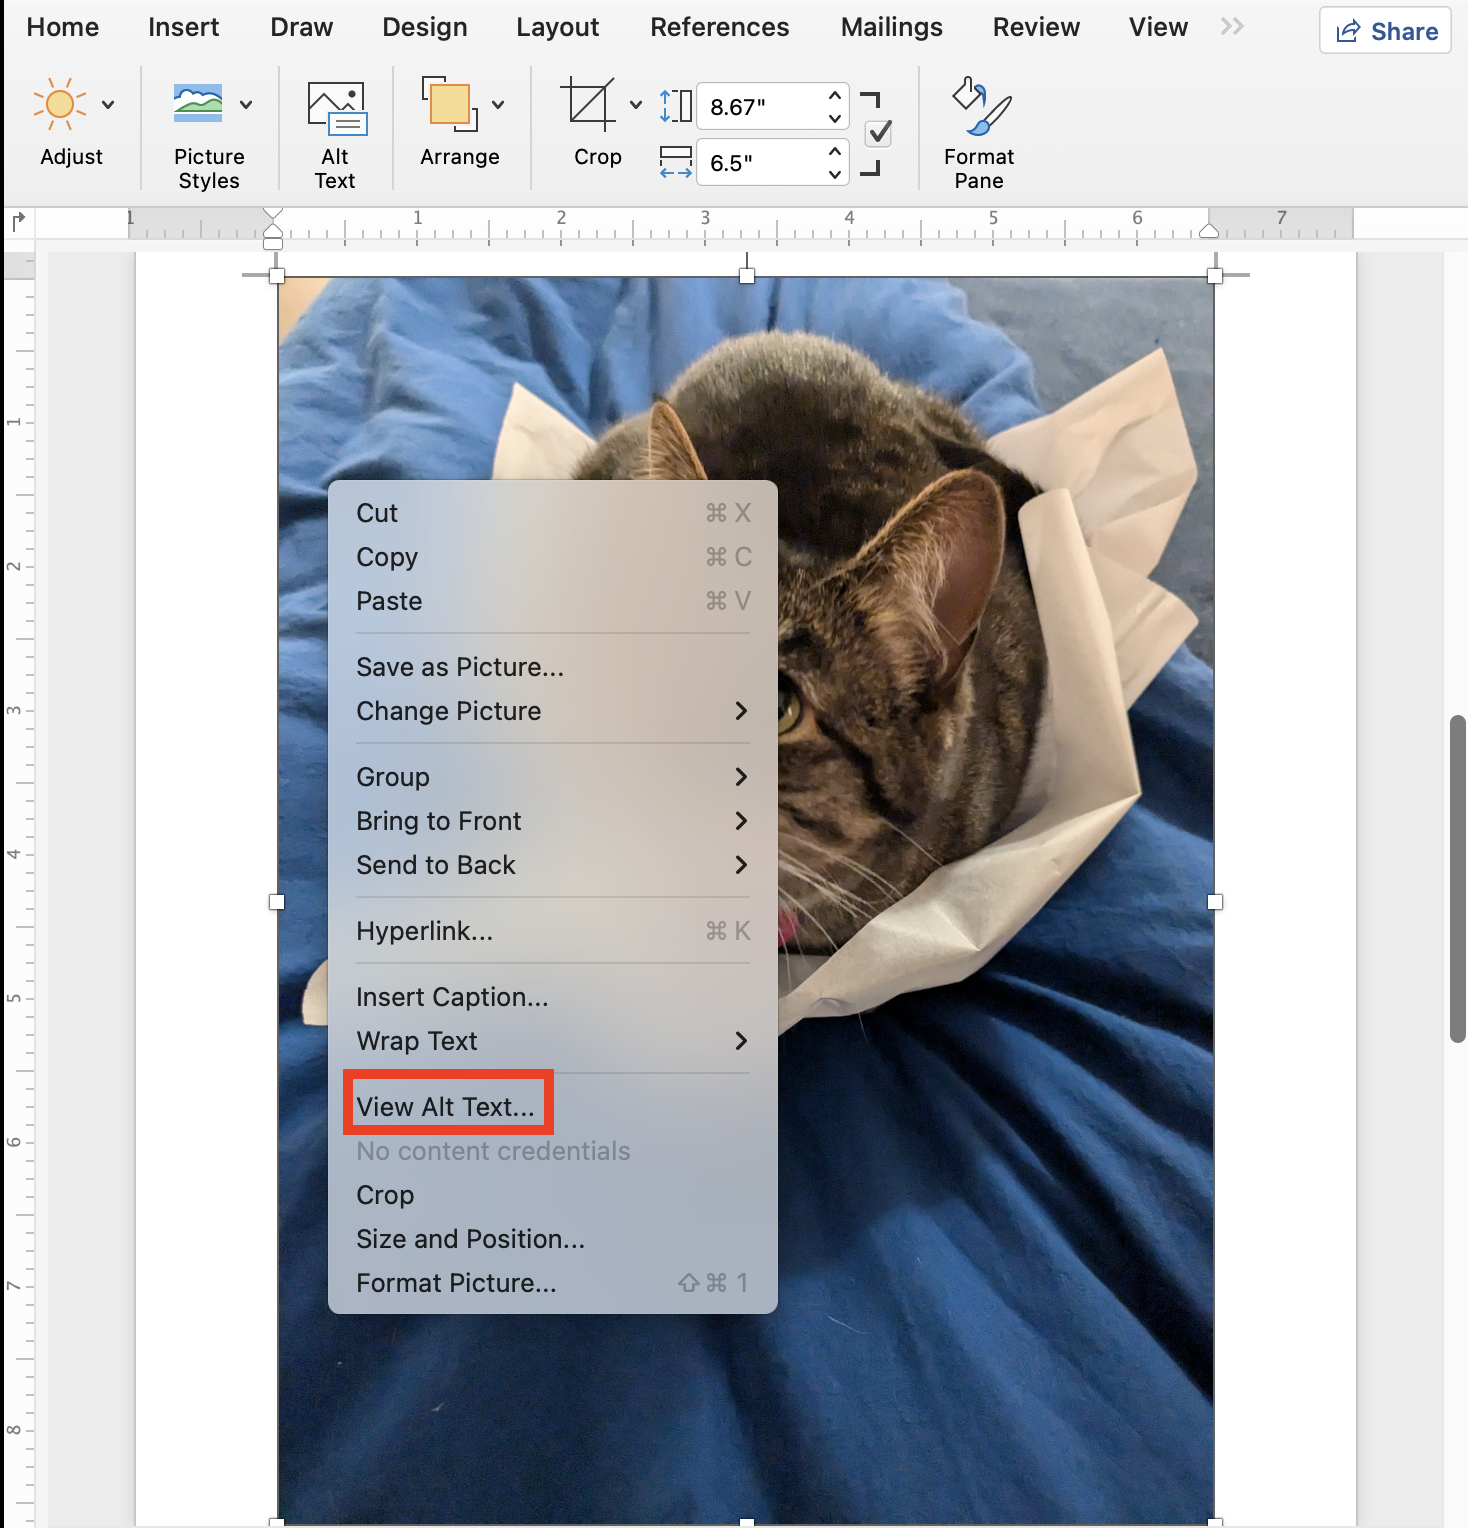Click the vertical document scrollbar

(x=1457, y=878)
